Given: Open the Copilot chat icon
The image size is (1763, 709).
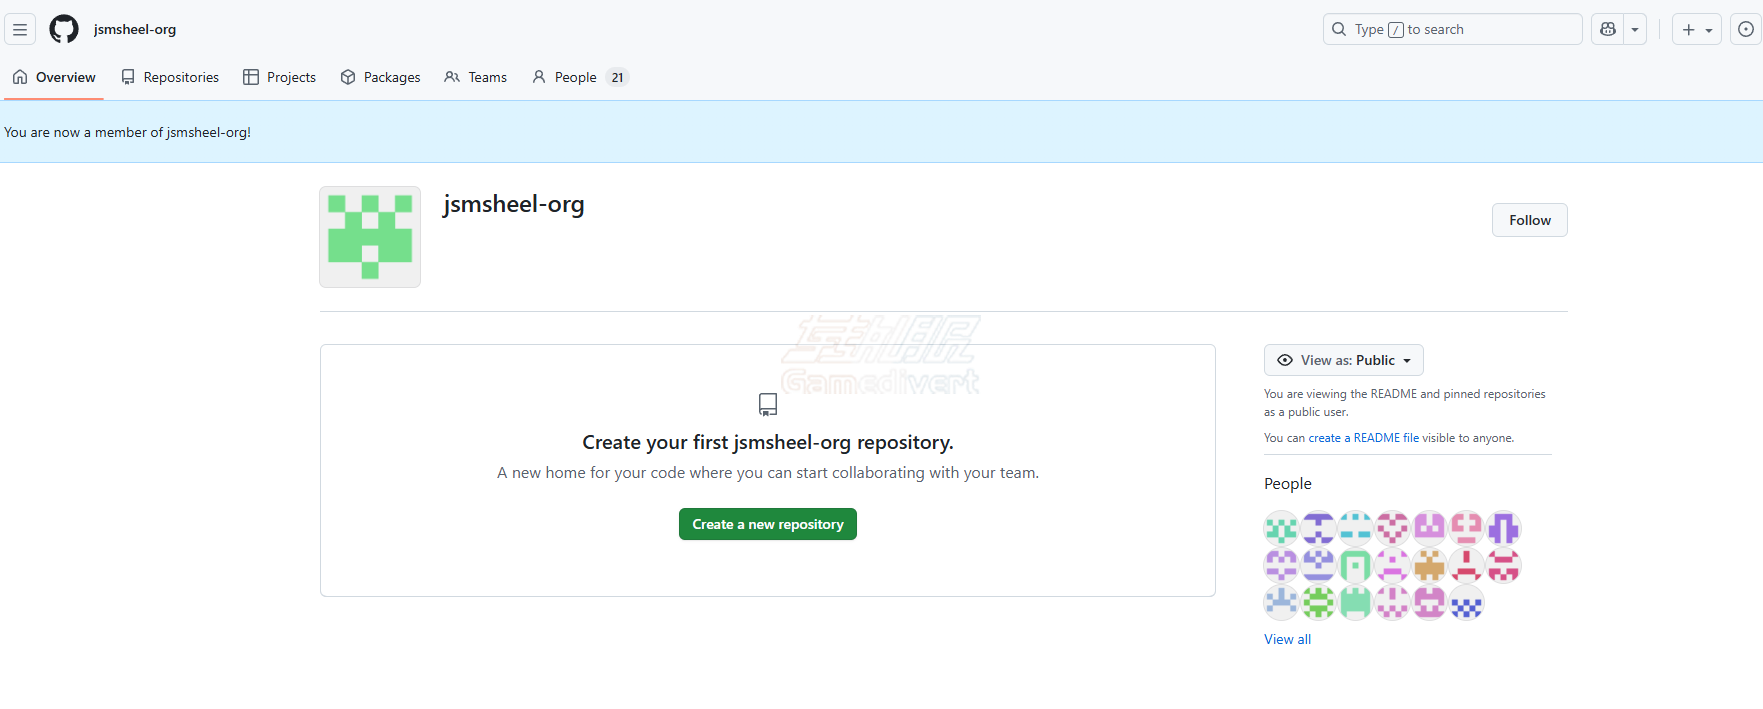Looking at the screenshot, I should (1608, 30).
